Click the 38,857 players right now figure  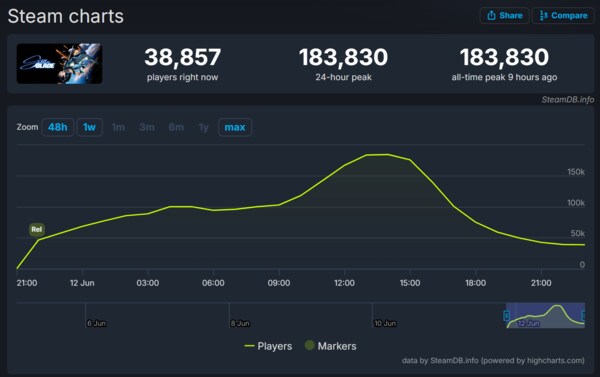pyautogui.click(x=183, y=57)
